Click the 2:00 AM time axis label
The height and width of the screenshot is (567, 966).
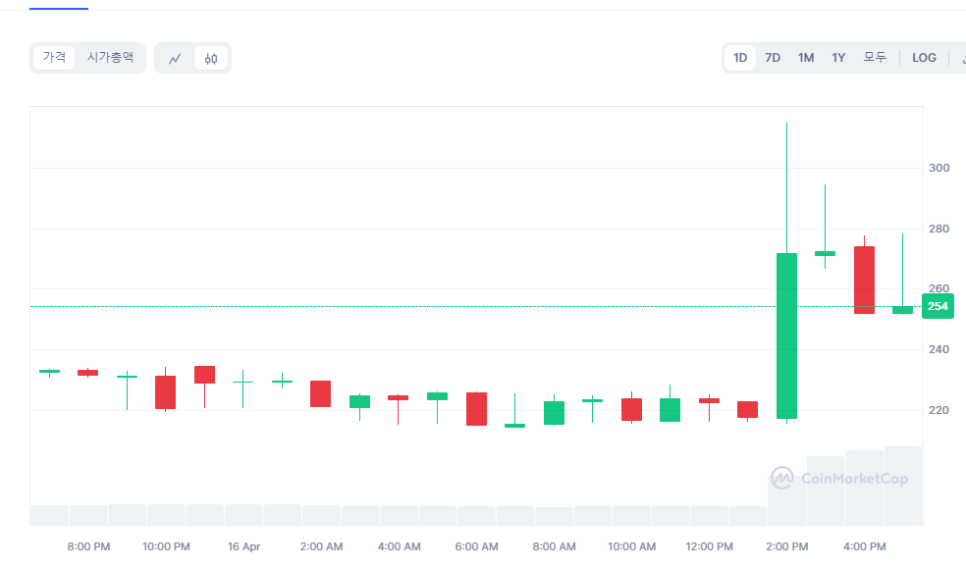coord(322,547)
